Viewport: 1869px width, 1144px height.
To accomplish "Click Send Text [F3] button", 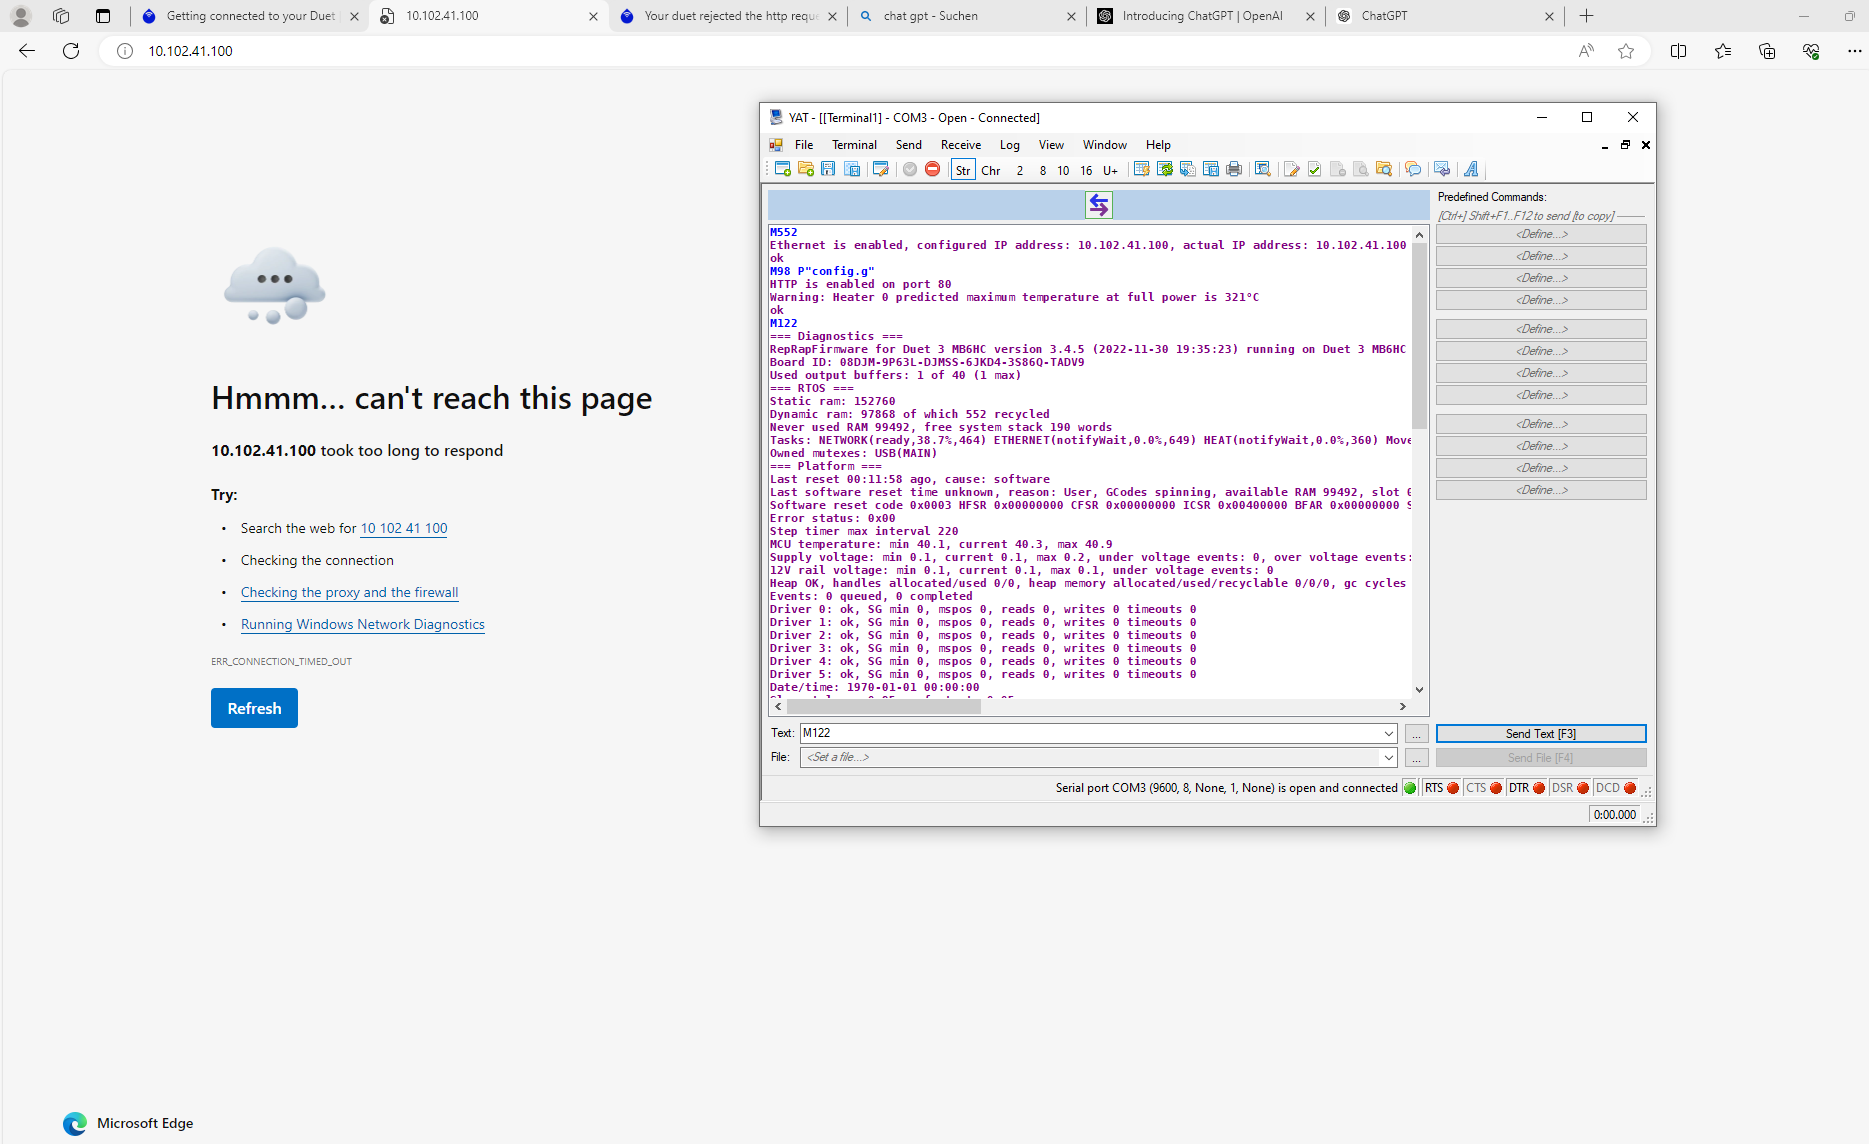I will coord(1541,734).
